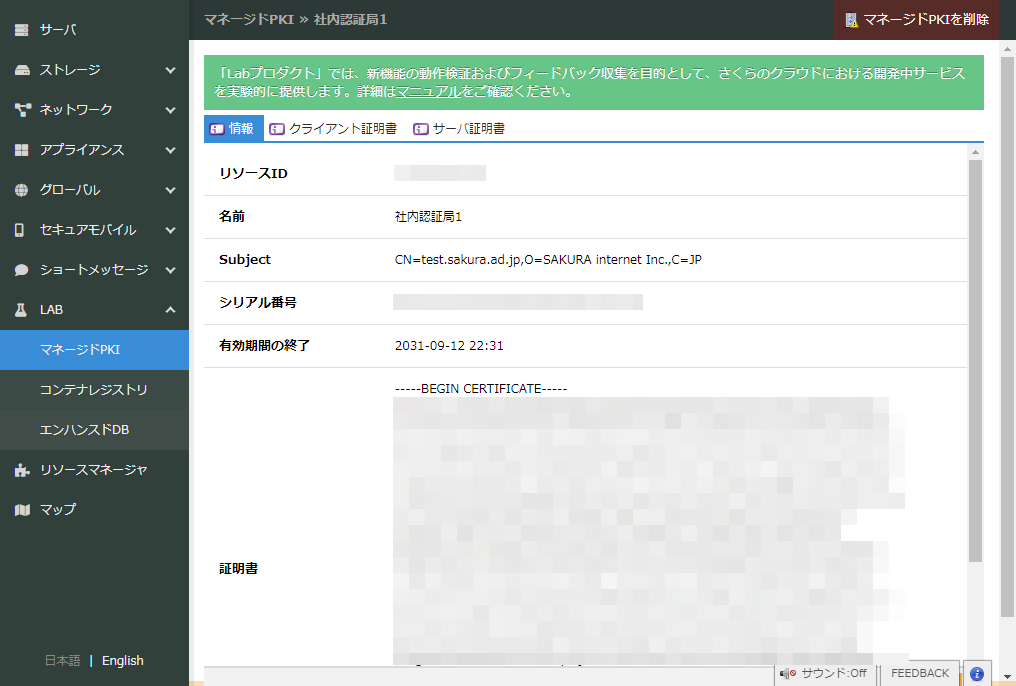Click the シリアル番号 label
Image resolution: width=1016 pixels, height=686 pixels.
tap(258, 303)
